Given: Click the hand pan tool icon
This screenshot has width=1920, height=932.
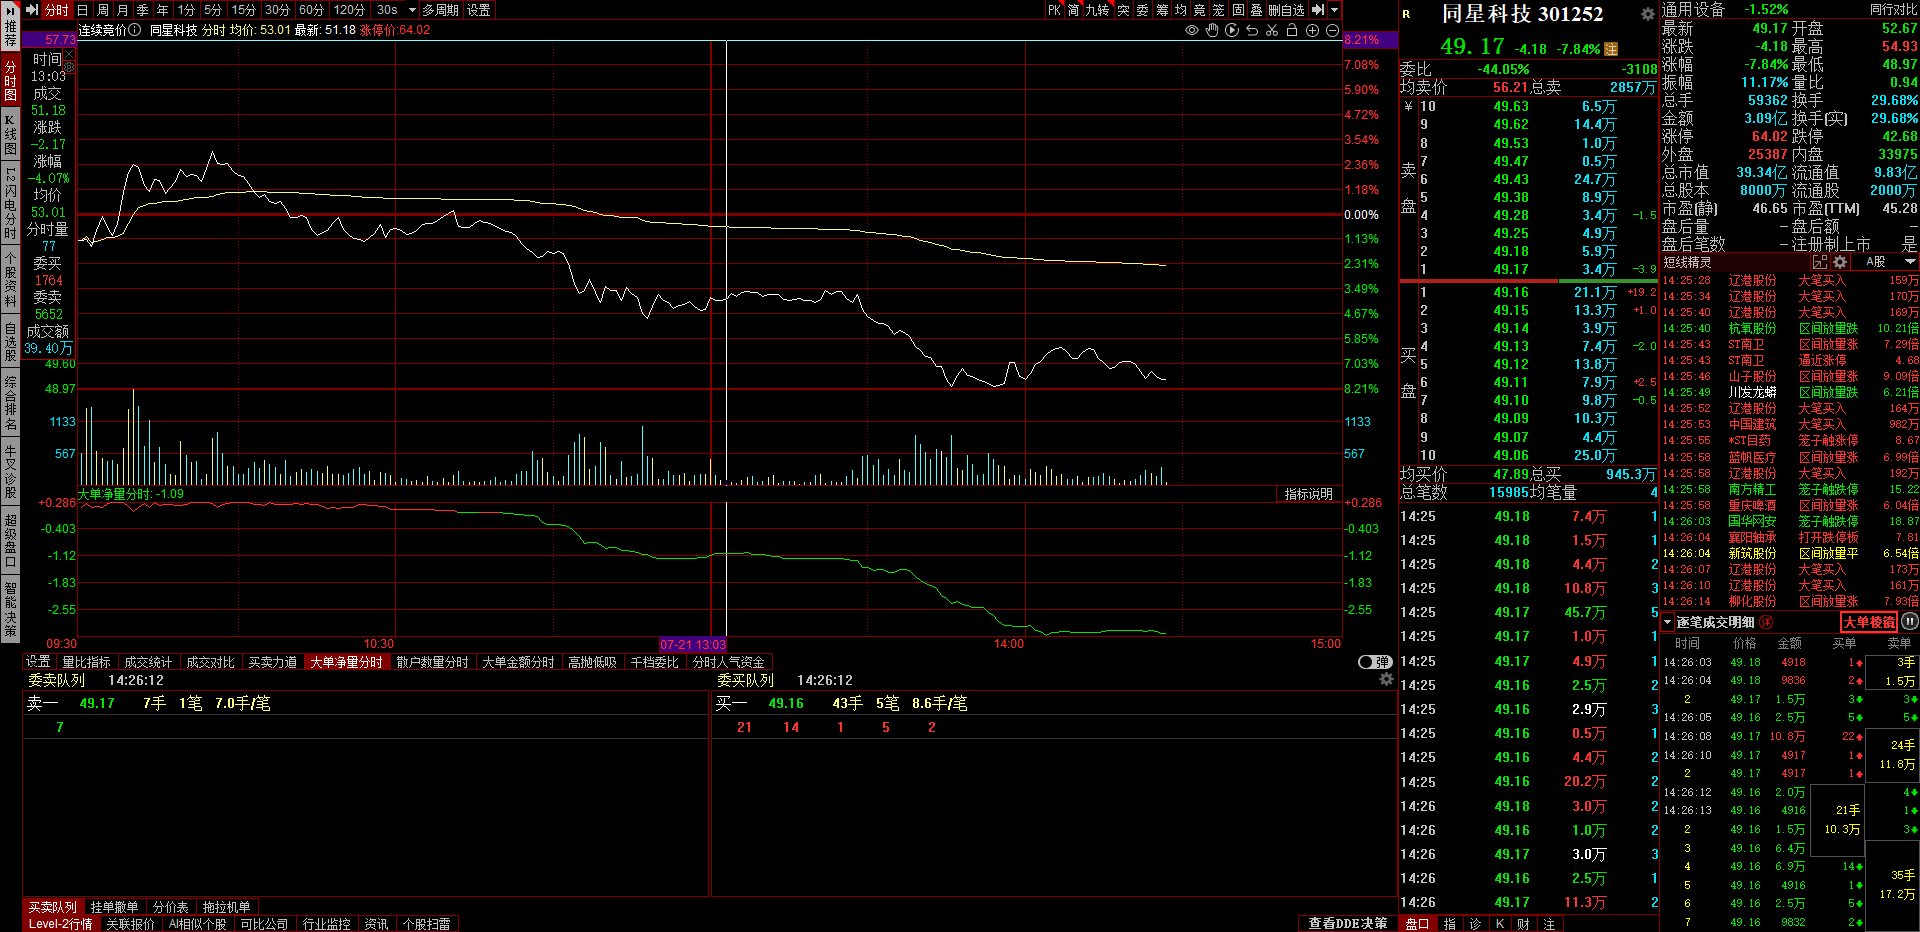Looking at the screenshot, I should click(1212, 30).
